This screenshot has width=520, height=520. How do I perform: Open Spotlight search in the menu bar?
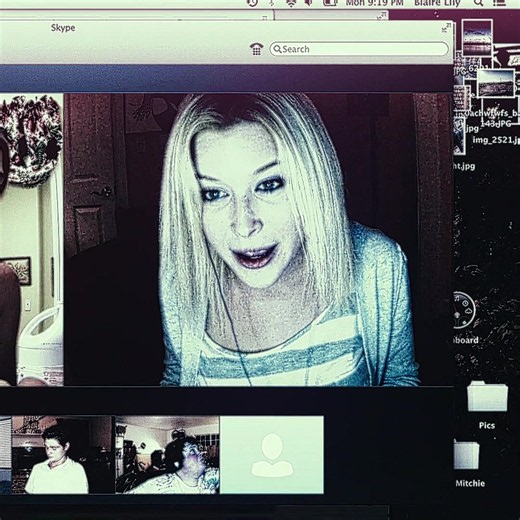tap(478, 3)
